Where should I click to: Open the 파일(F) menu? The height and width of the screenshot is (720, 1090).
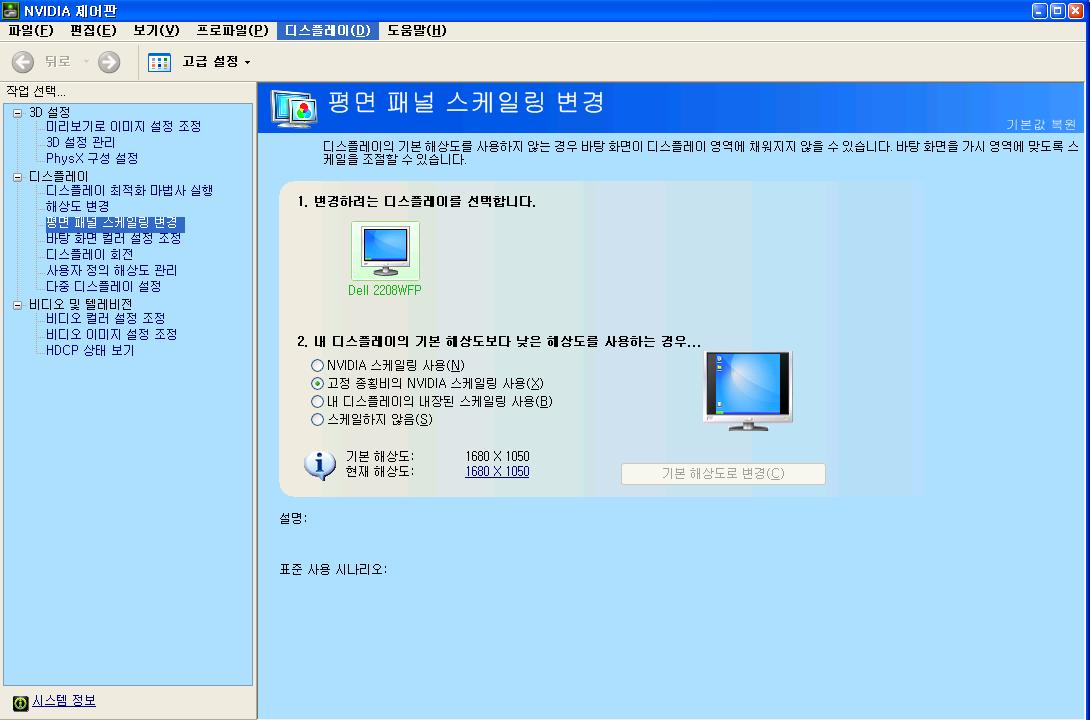point(31,31)
